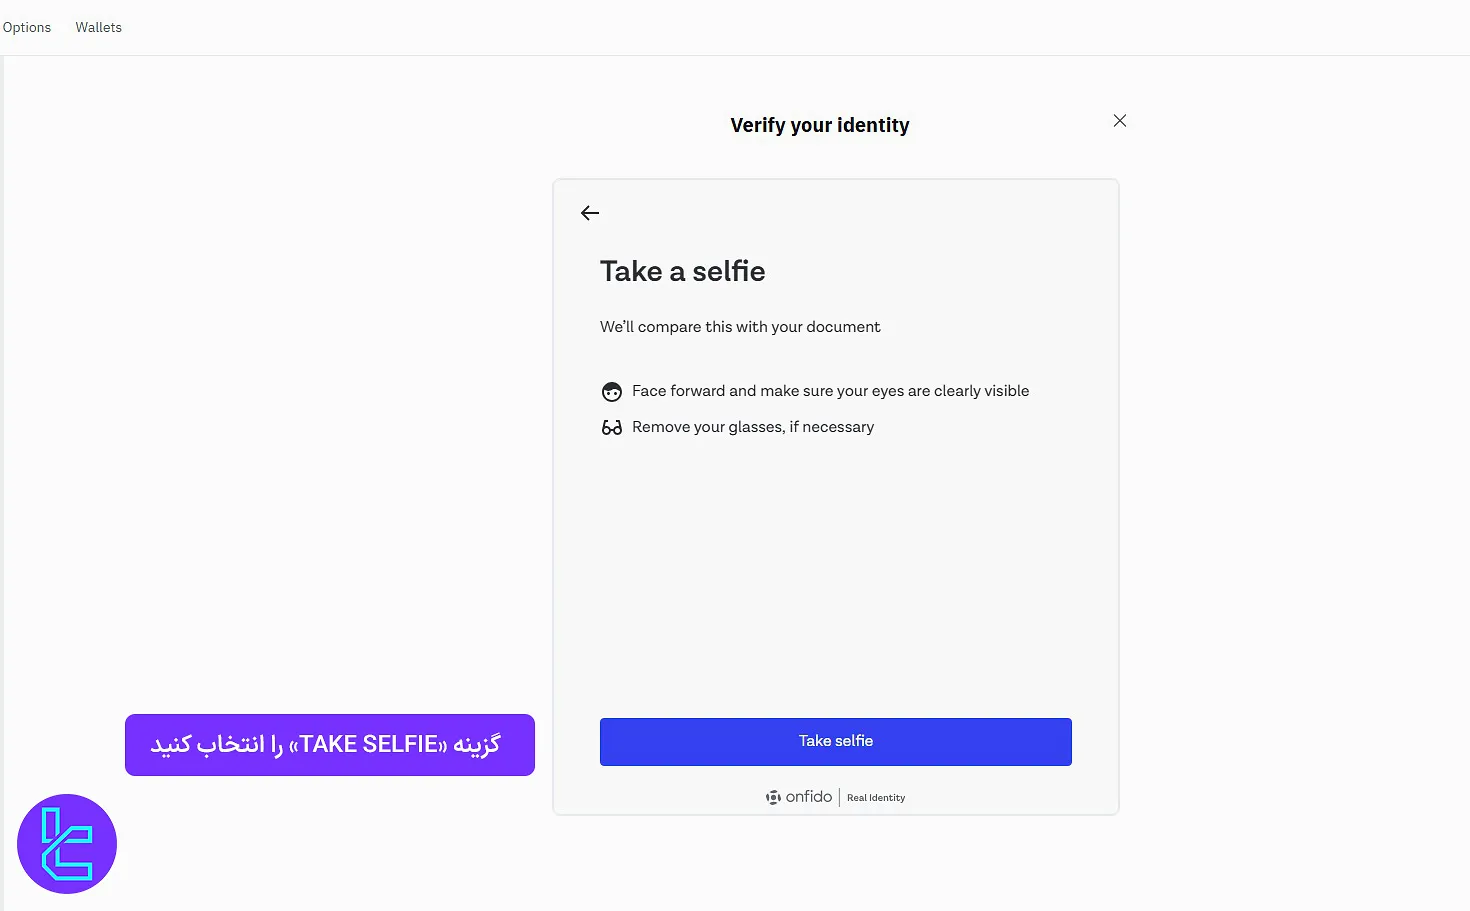Click the Verify your identity title
The image size is (1470, 911).
click(820, 125)
